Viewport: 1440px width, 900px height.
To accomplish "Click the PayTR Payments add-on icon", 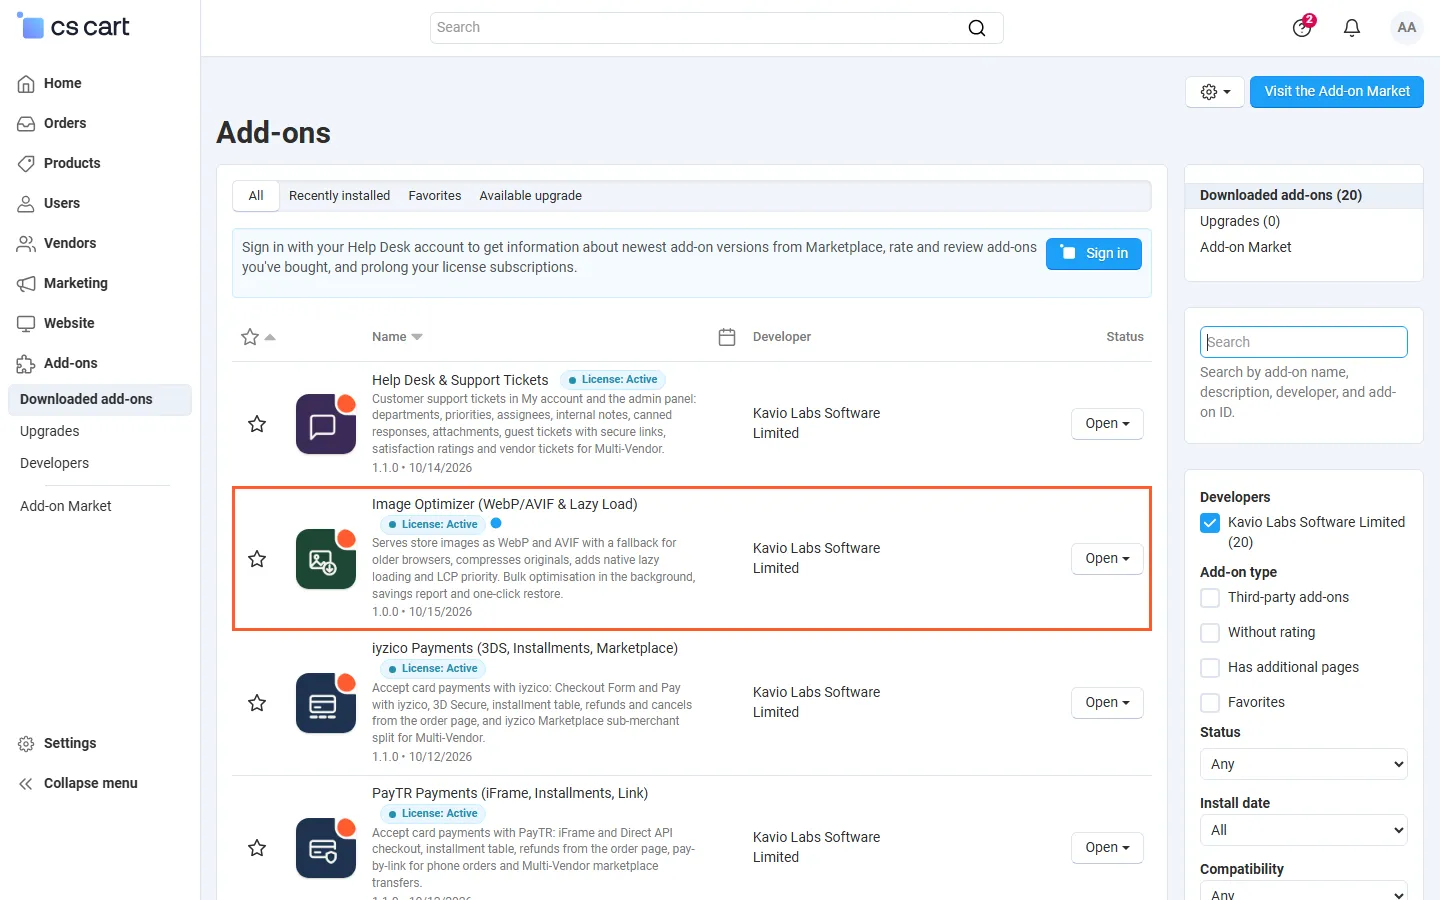I will point(326,848).
